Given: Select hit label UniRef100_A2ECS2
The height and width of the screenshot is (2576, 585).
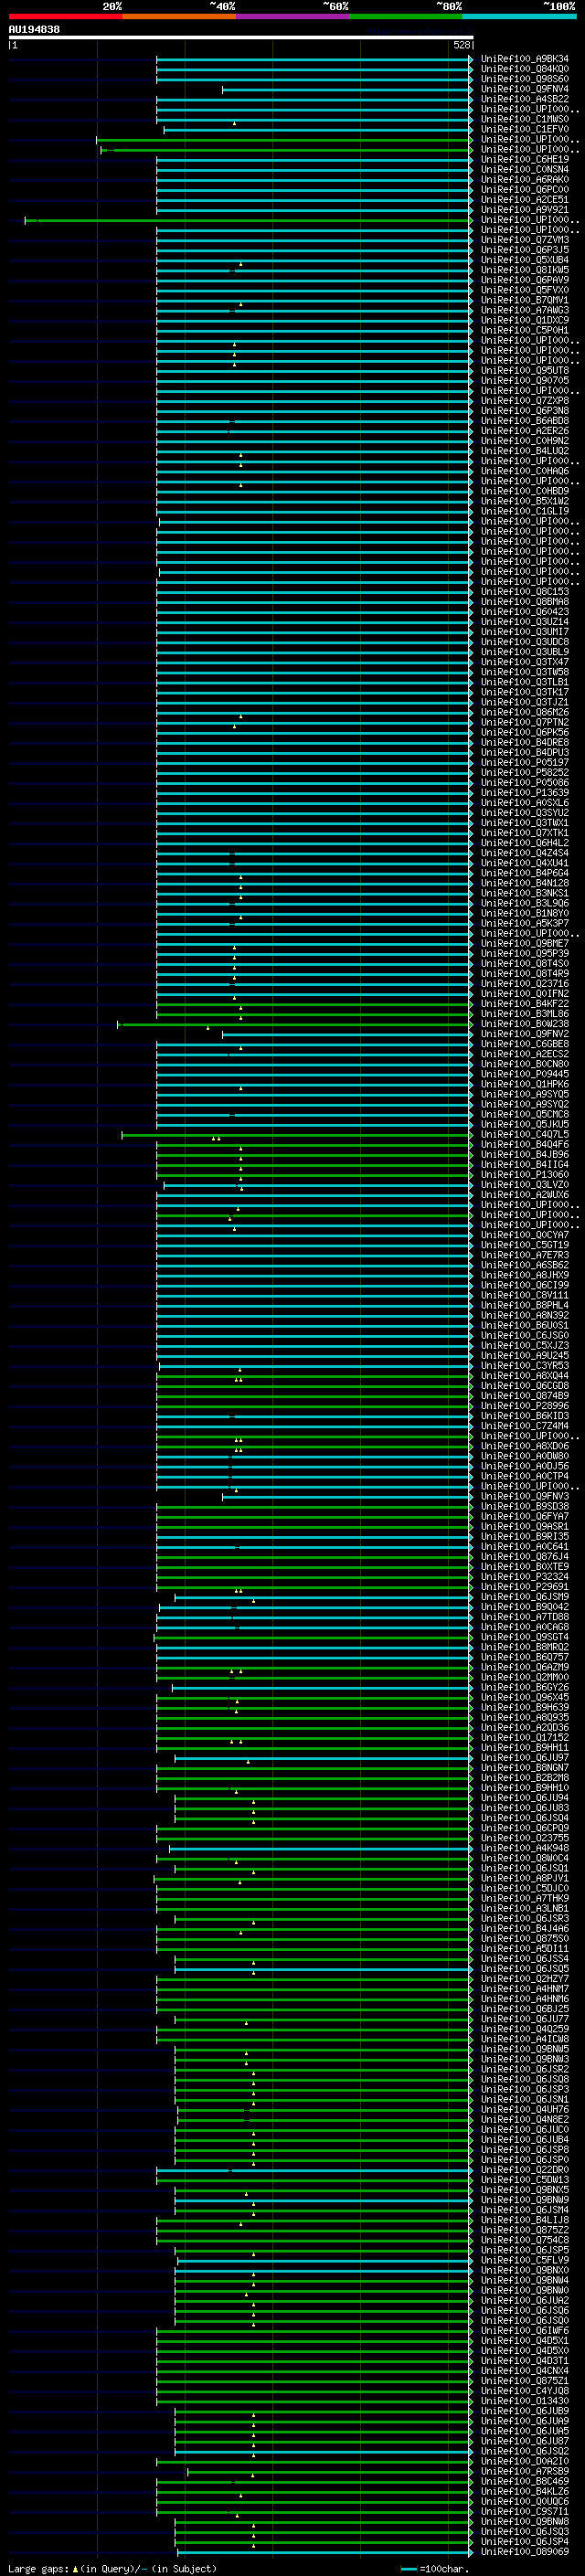Looking at the screenshot, I should 524,1054.
